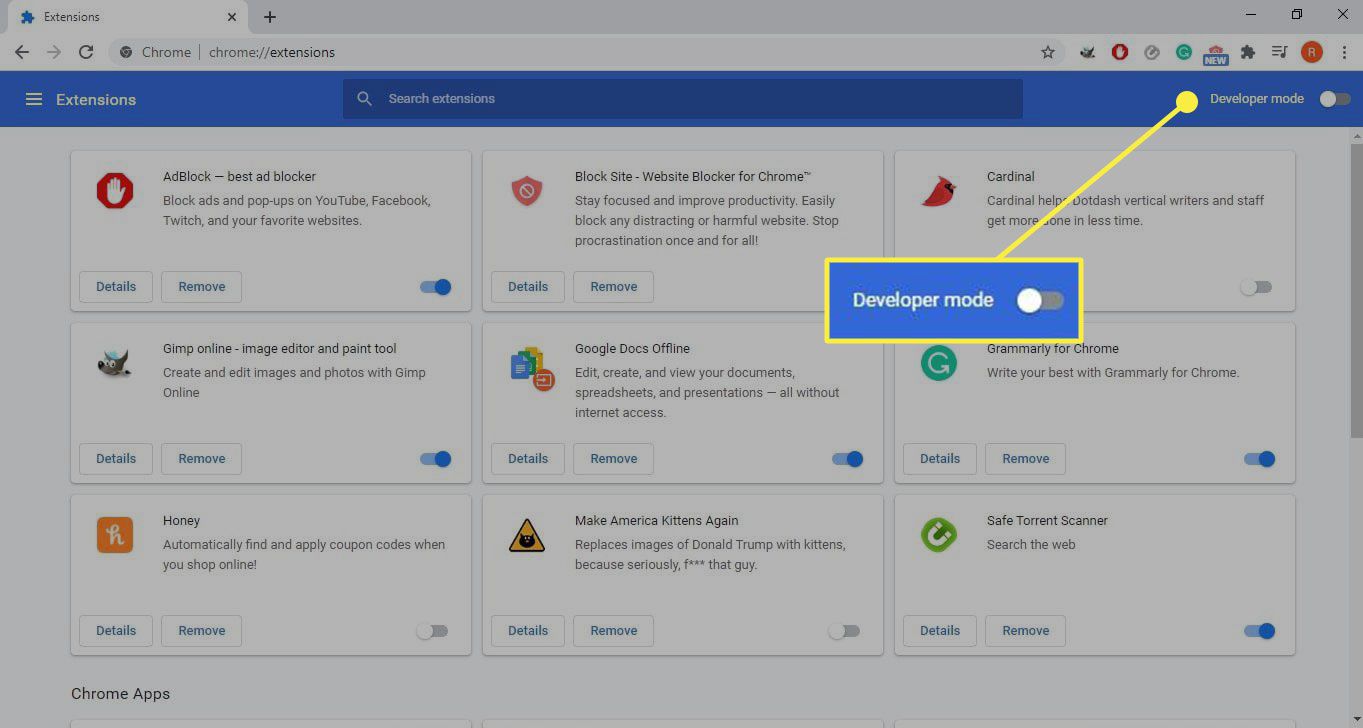This screenshot has width=1363, height=728.
Task: Disable the Safe Torrent Scanner toggle
Action: 1260,631
